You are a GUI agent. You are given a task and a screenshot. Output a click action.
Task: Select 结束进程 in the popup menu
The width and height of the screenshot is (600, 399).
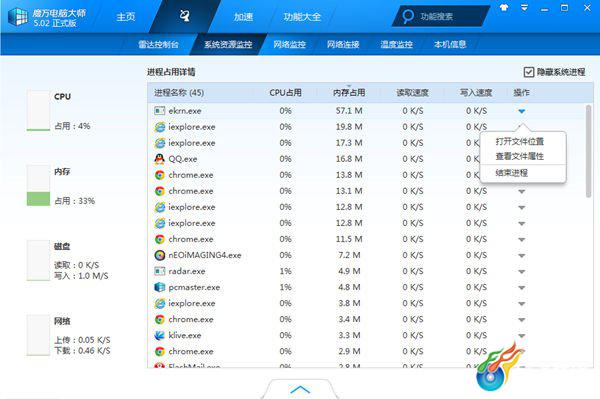[511, 173]
